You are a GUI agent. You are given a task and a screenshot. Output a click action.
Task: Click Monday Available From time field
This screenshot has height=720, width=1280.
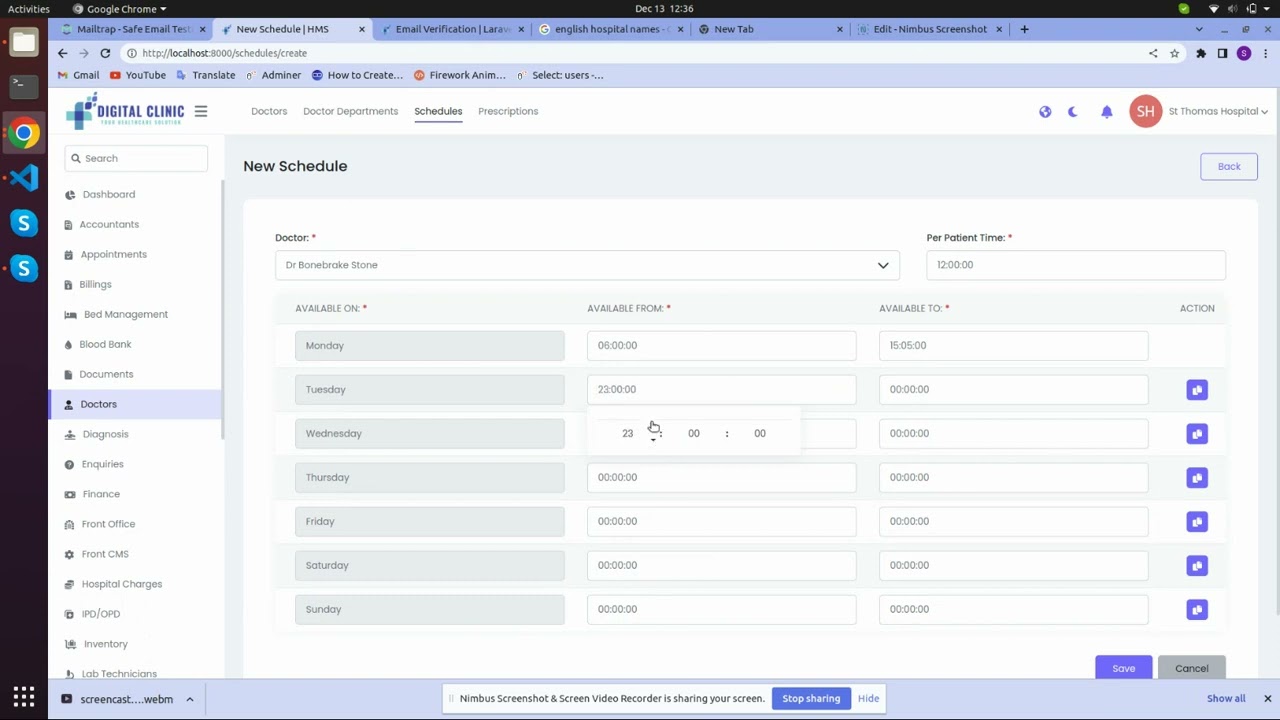721,345
